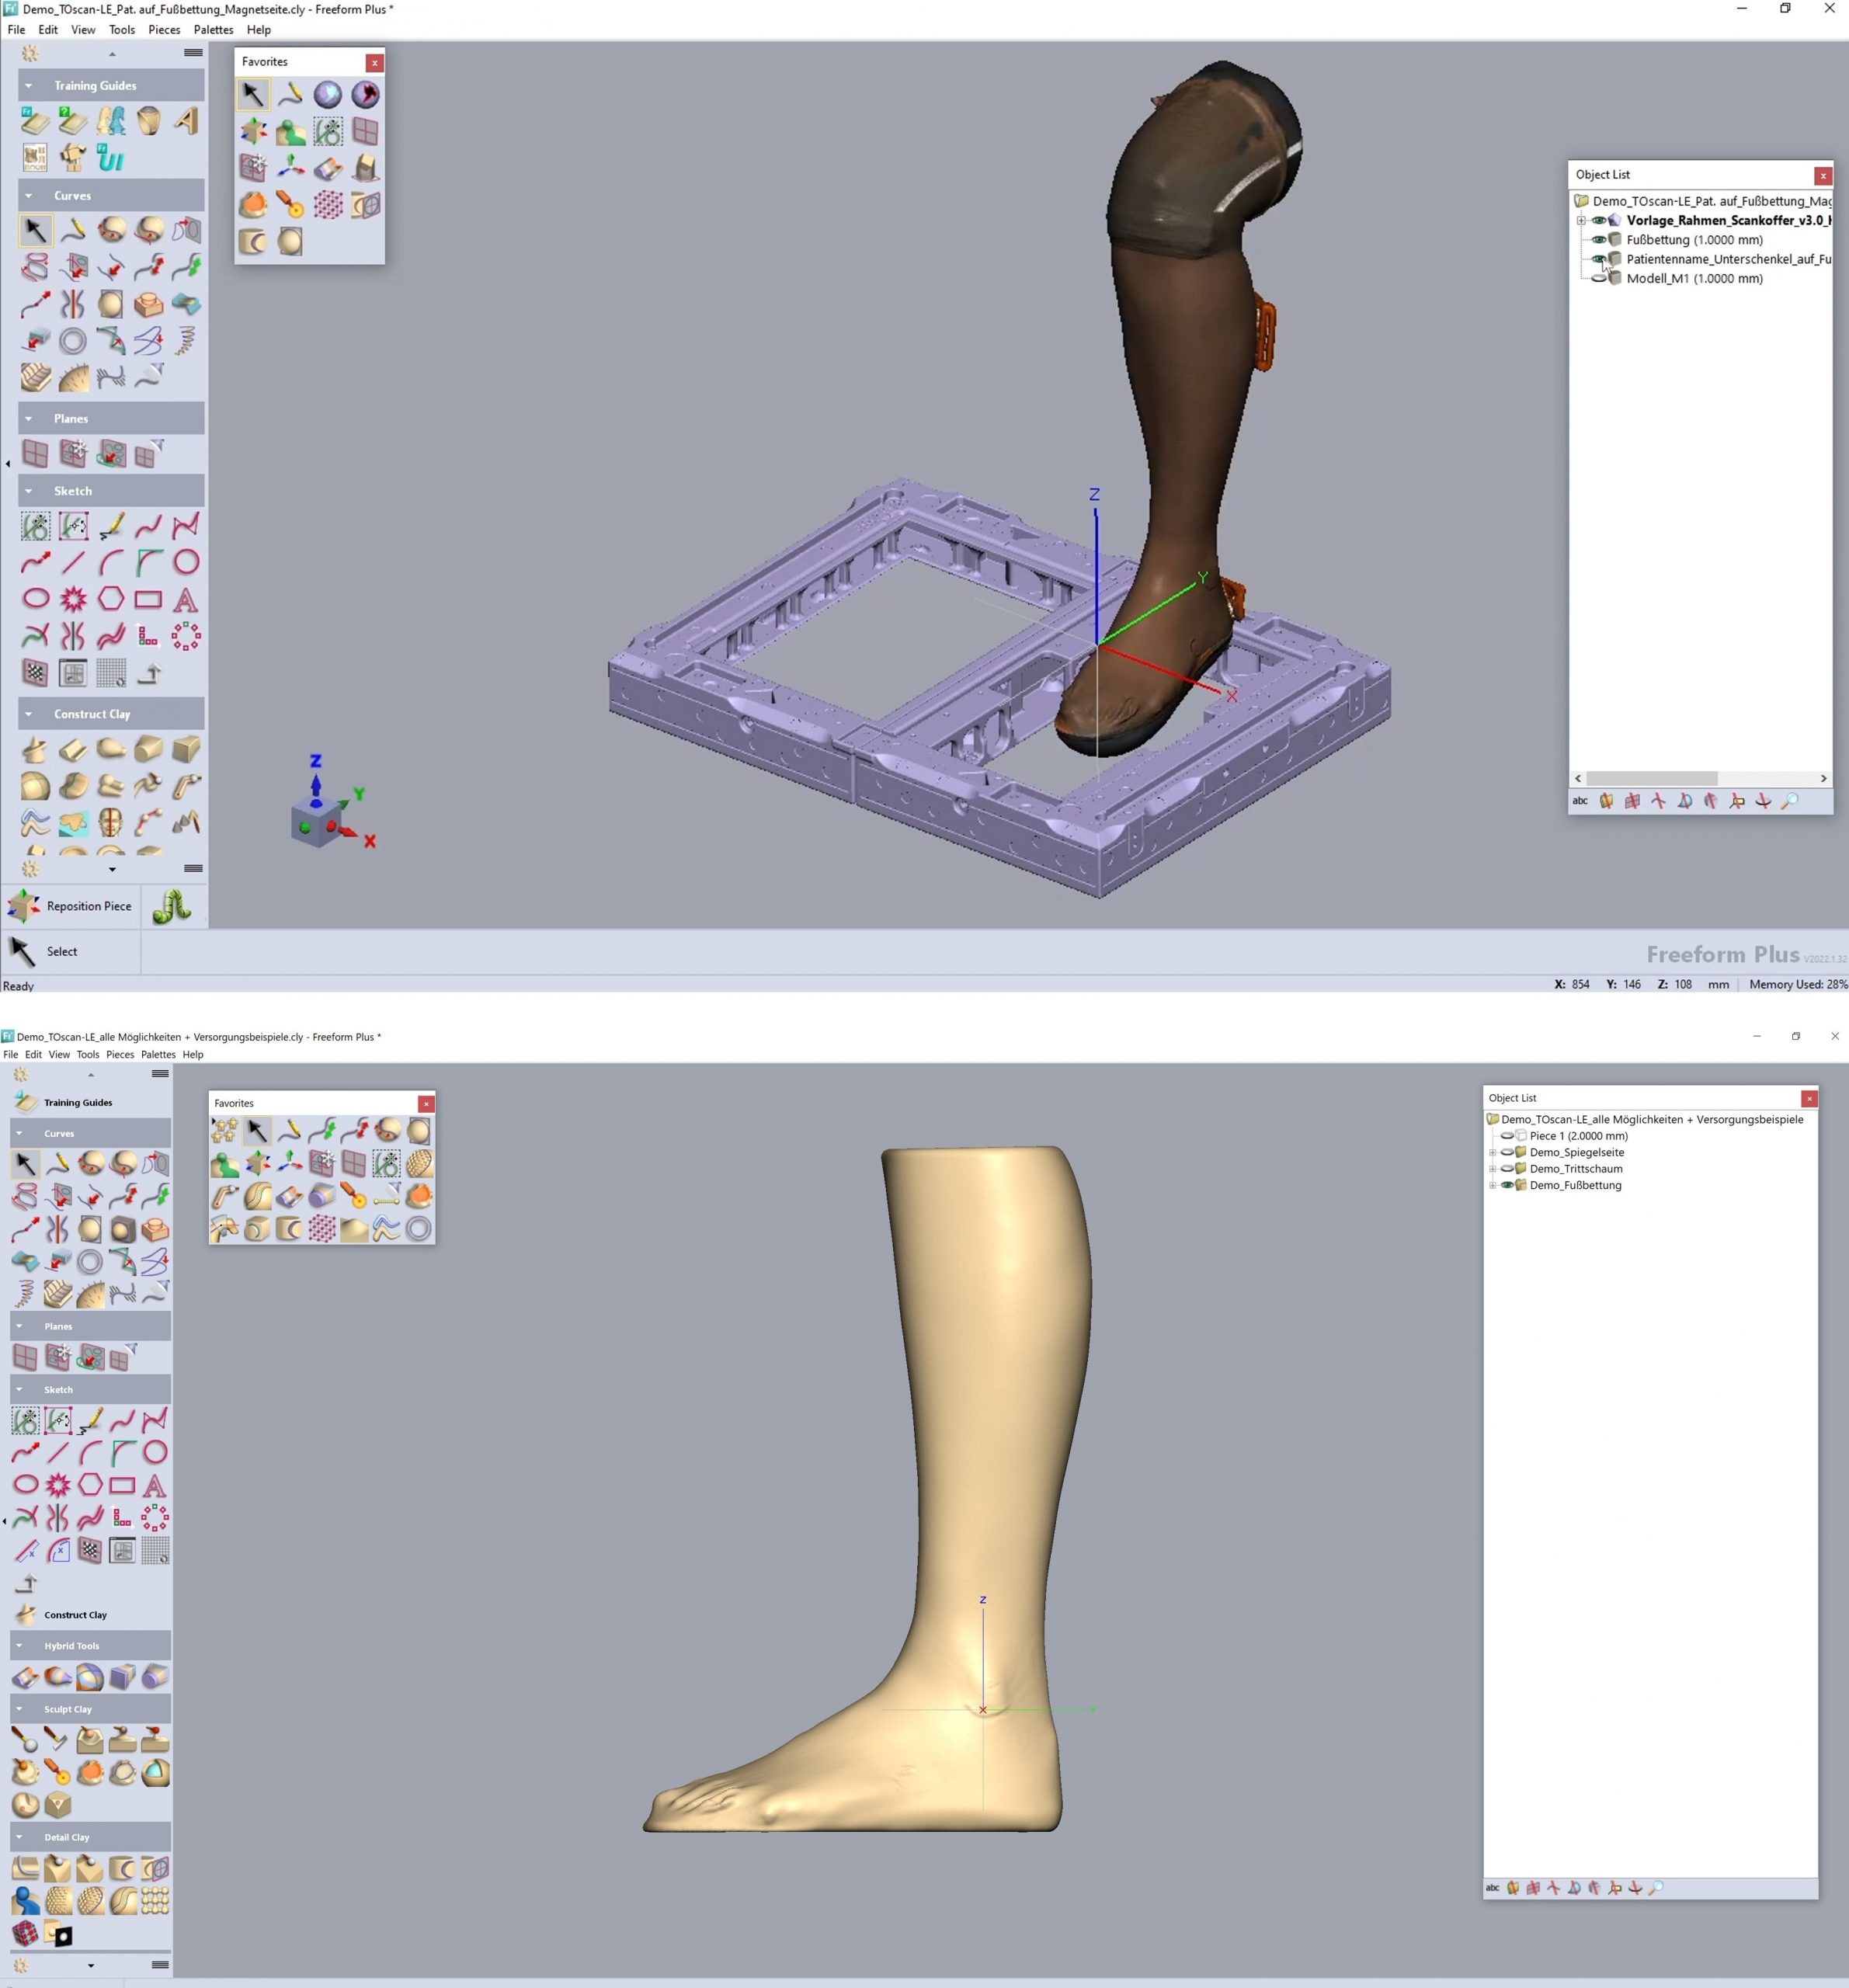Open the spiral helix curve tool, upper window

[186, 341]
